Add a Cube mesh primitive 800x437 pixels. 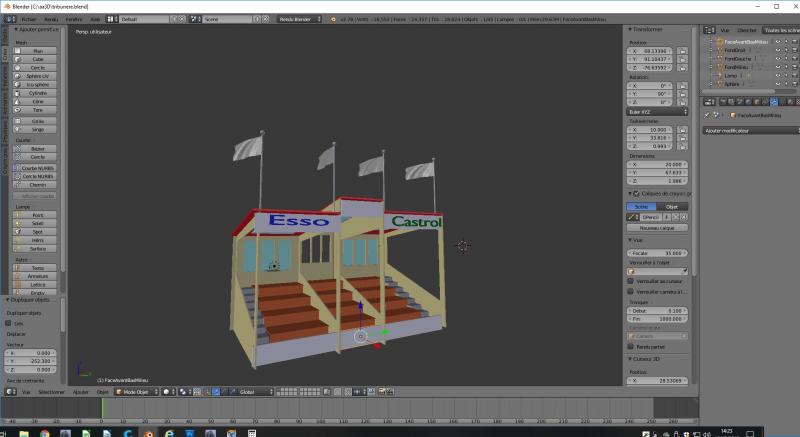click(x=38, y=58)
